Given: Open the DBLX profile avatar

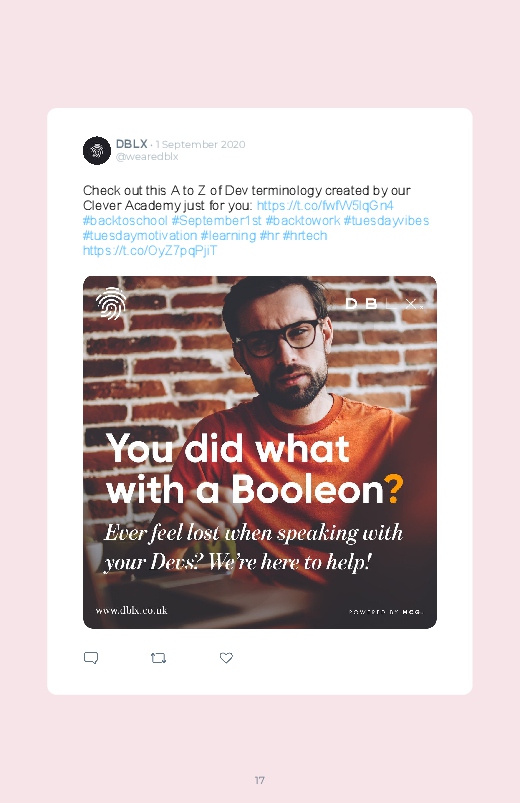Looking at the screenshot, I should tap(97, 151).
